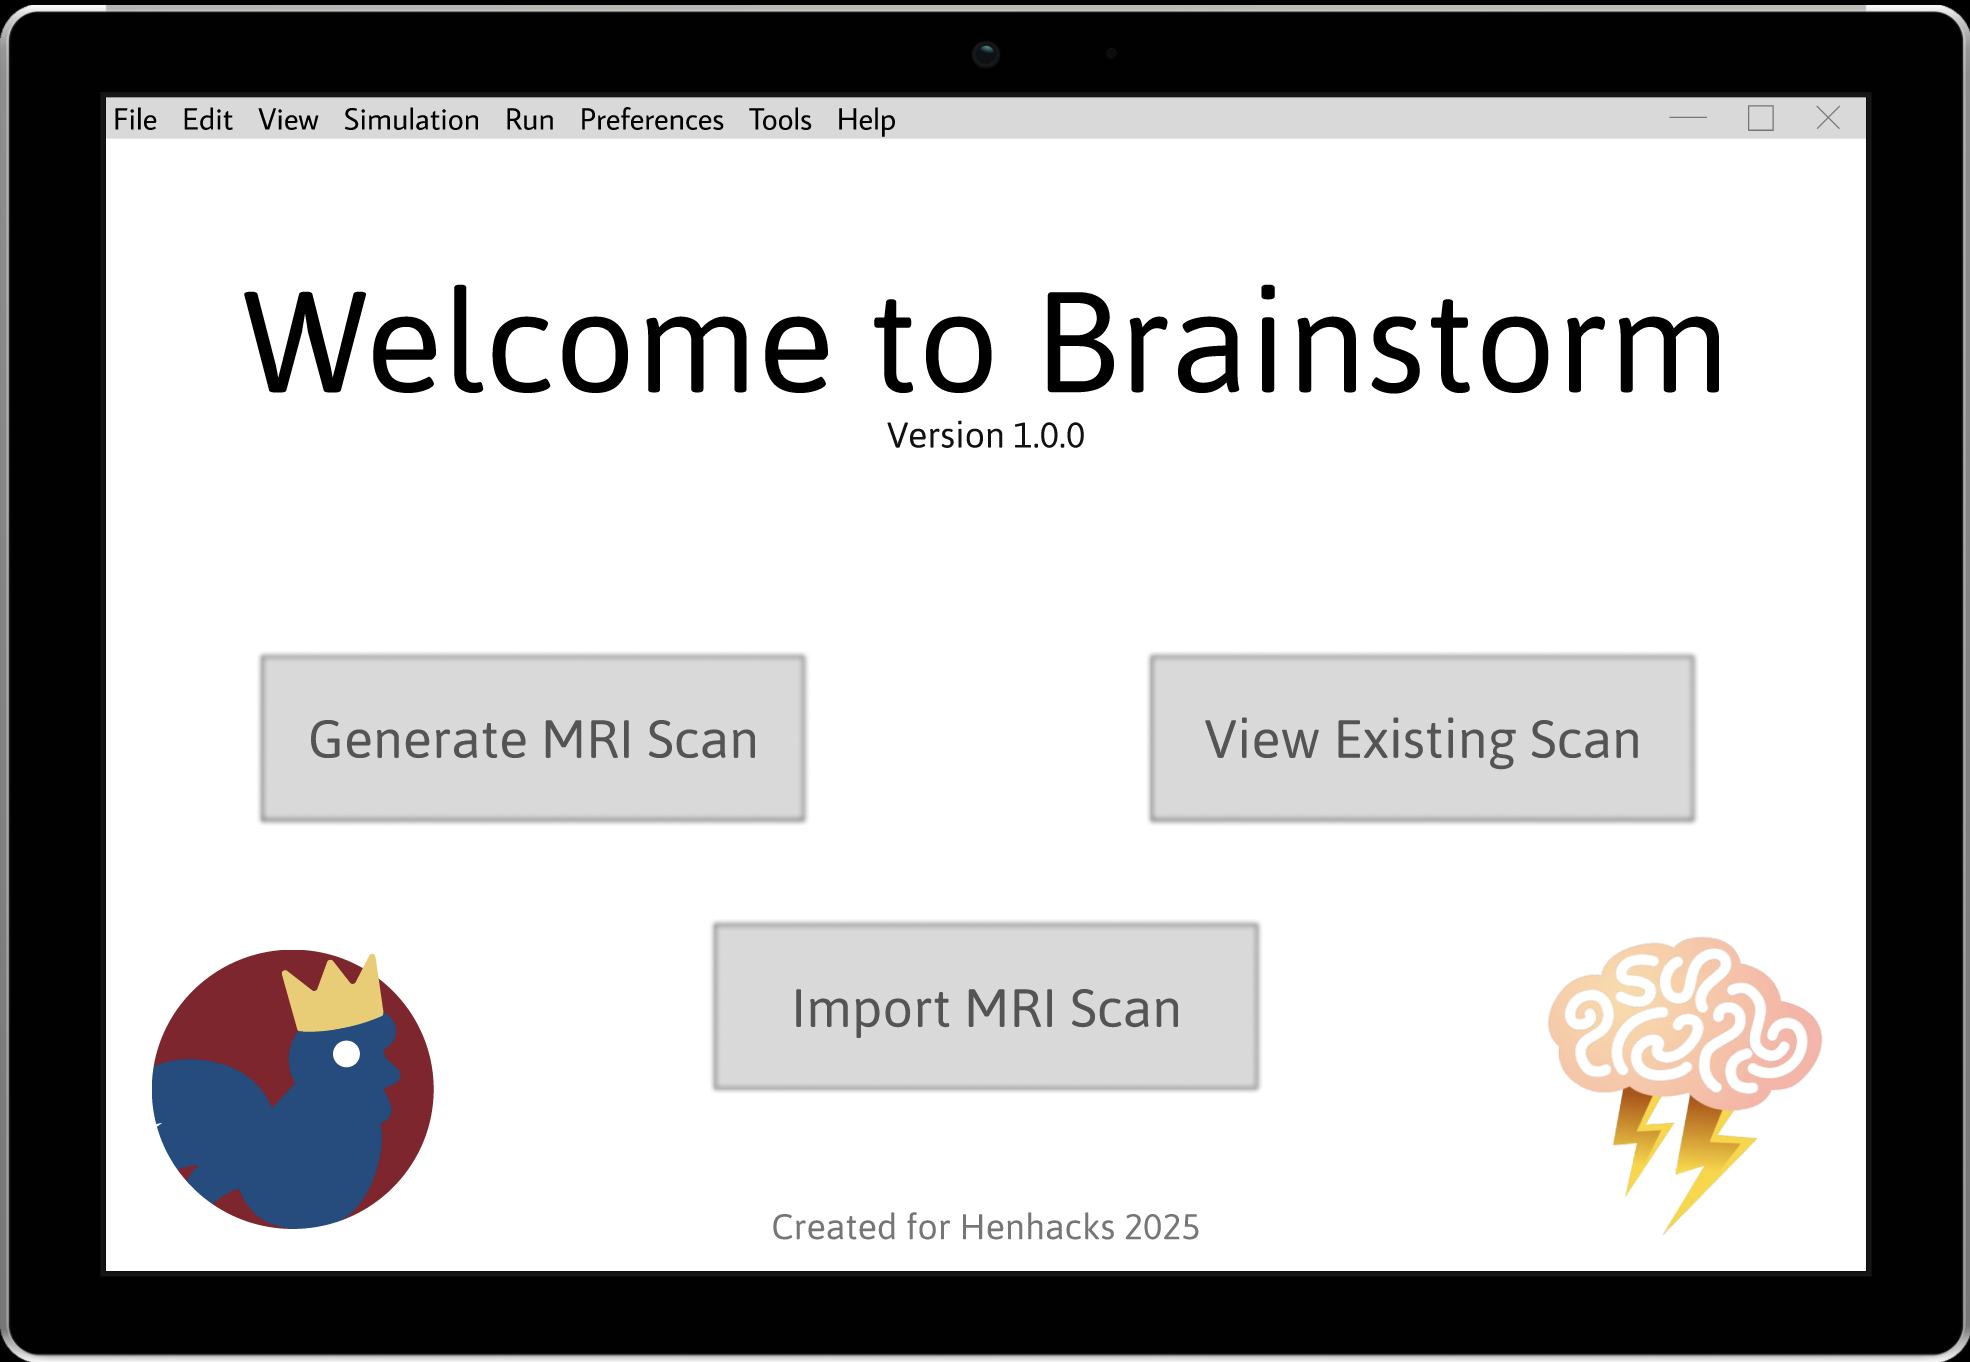Select the Import MRI Scan button
This screenshot has height=1362, width=1970.
[986, 1007]
